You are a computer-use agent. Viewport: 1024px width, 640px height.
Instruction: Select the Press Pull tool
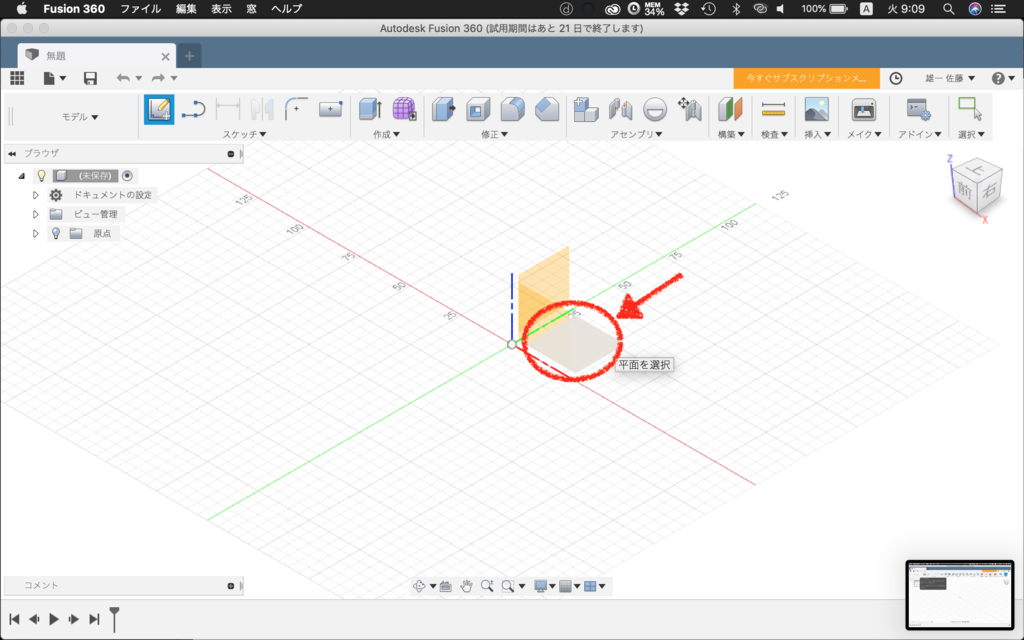pos(444,109)
